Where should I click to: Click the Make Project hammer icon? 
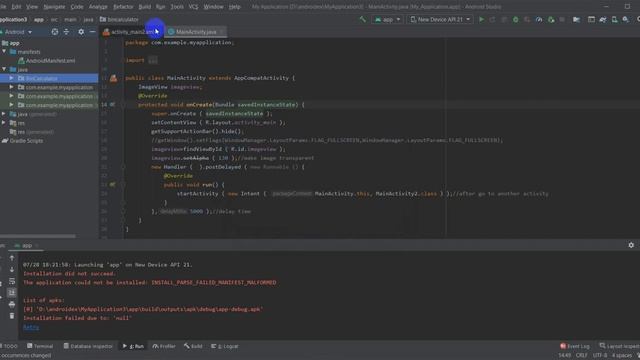coord(362,19)
